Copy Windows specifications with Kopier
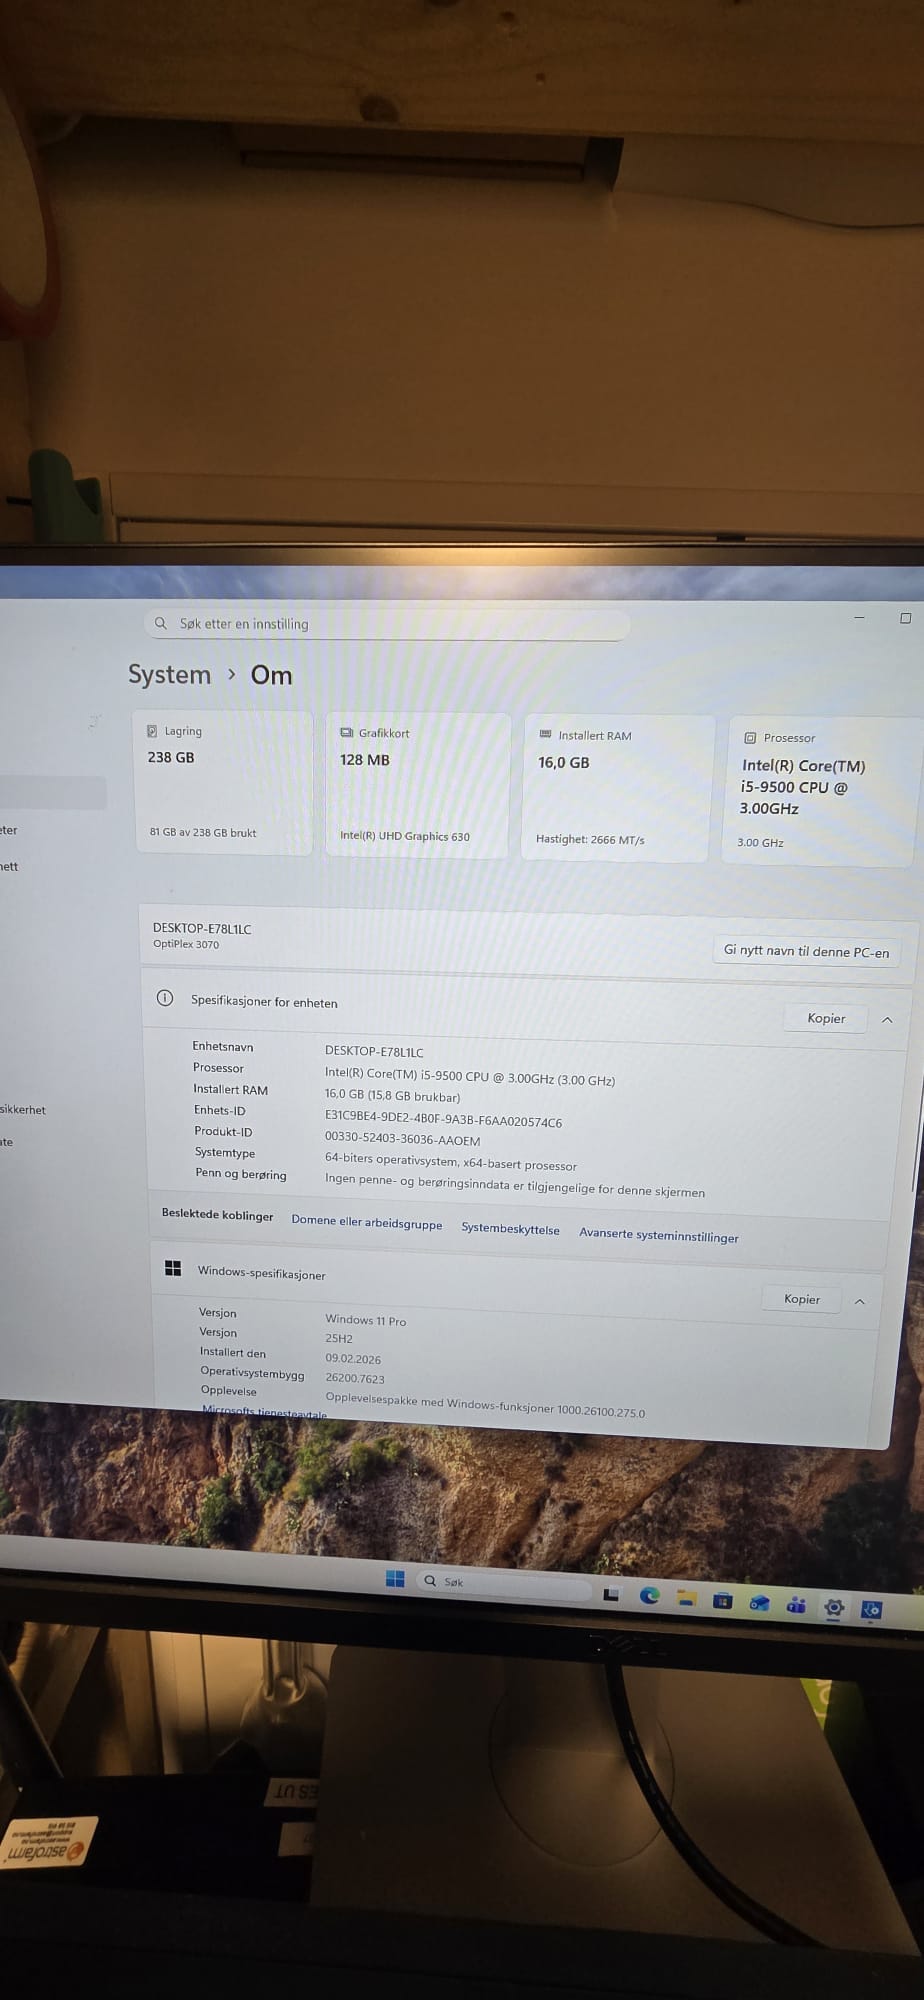This screenshot has height=2000, width=924. click(x=802, y=1299)
